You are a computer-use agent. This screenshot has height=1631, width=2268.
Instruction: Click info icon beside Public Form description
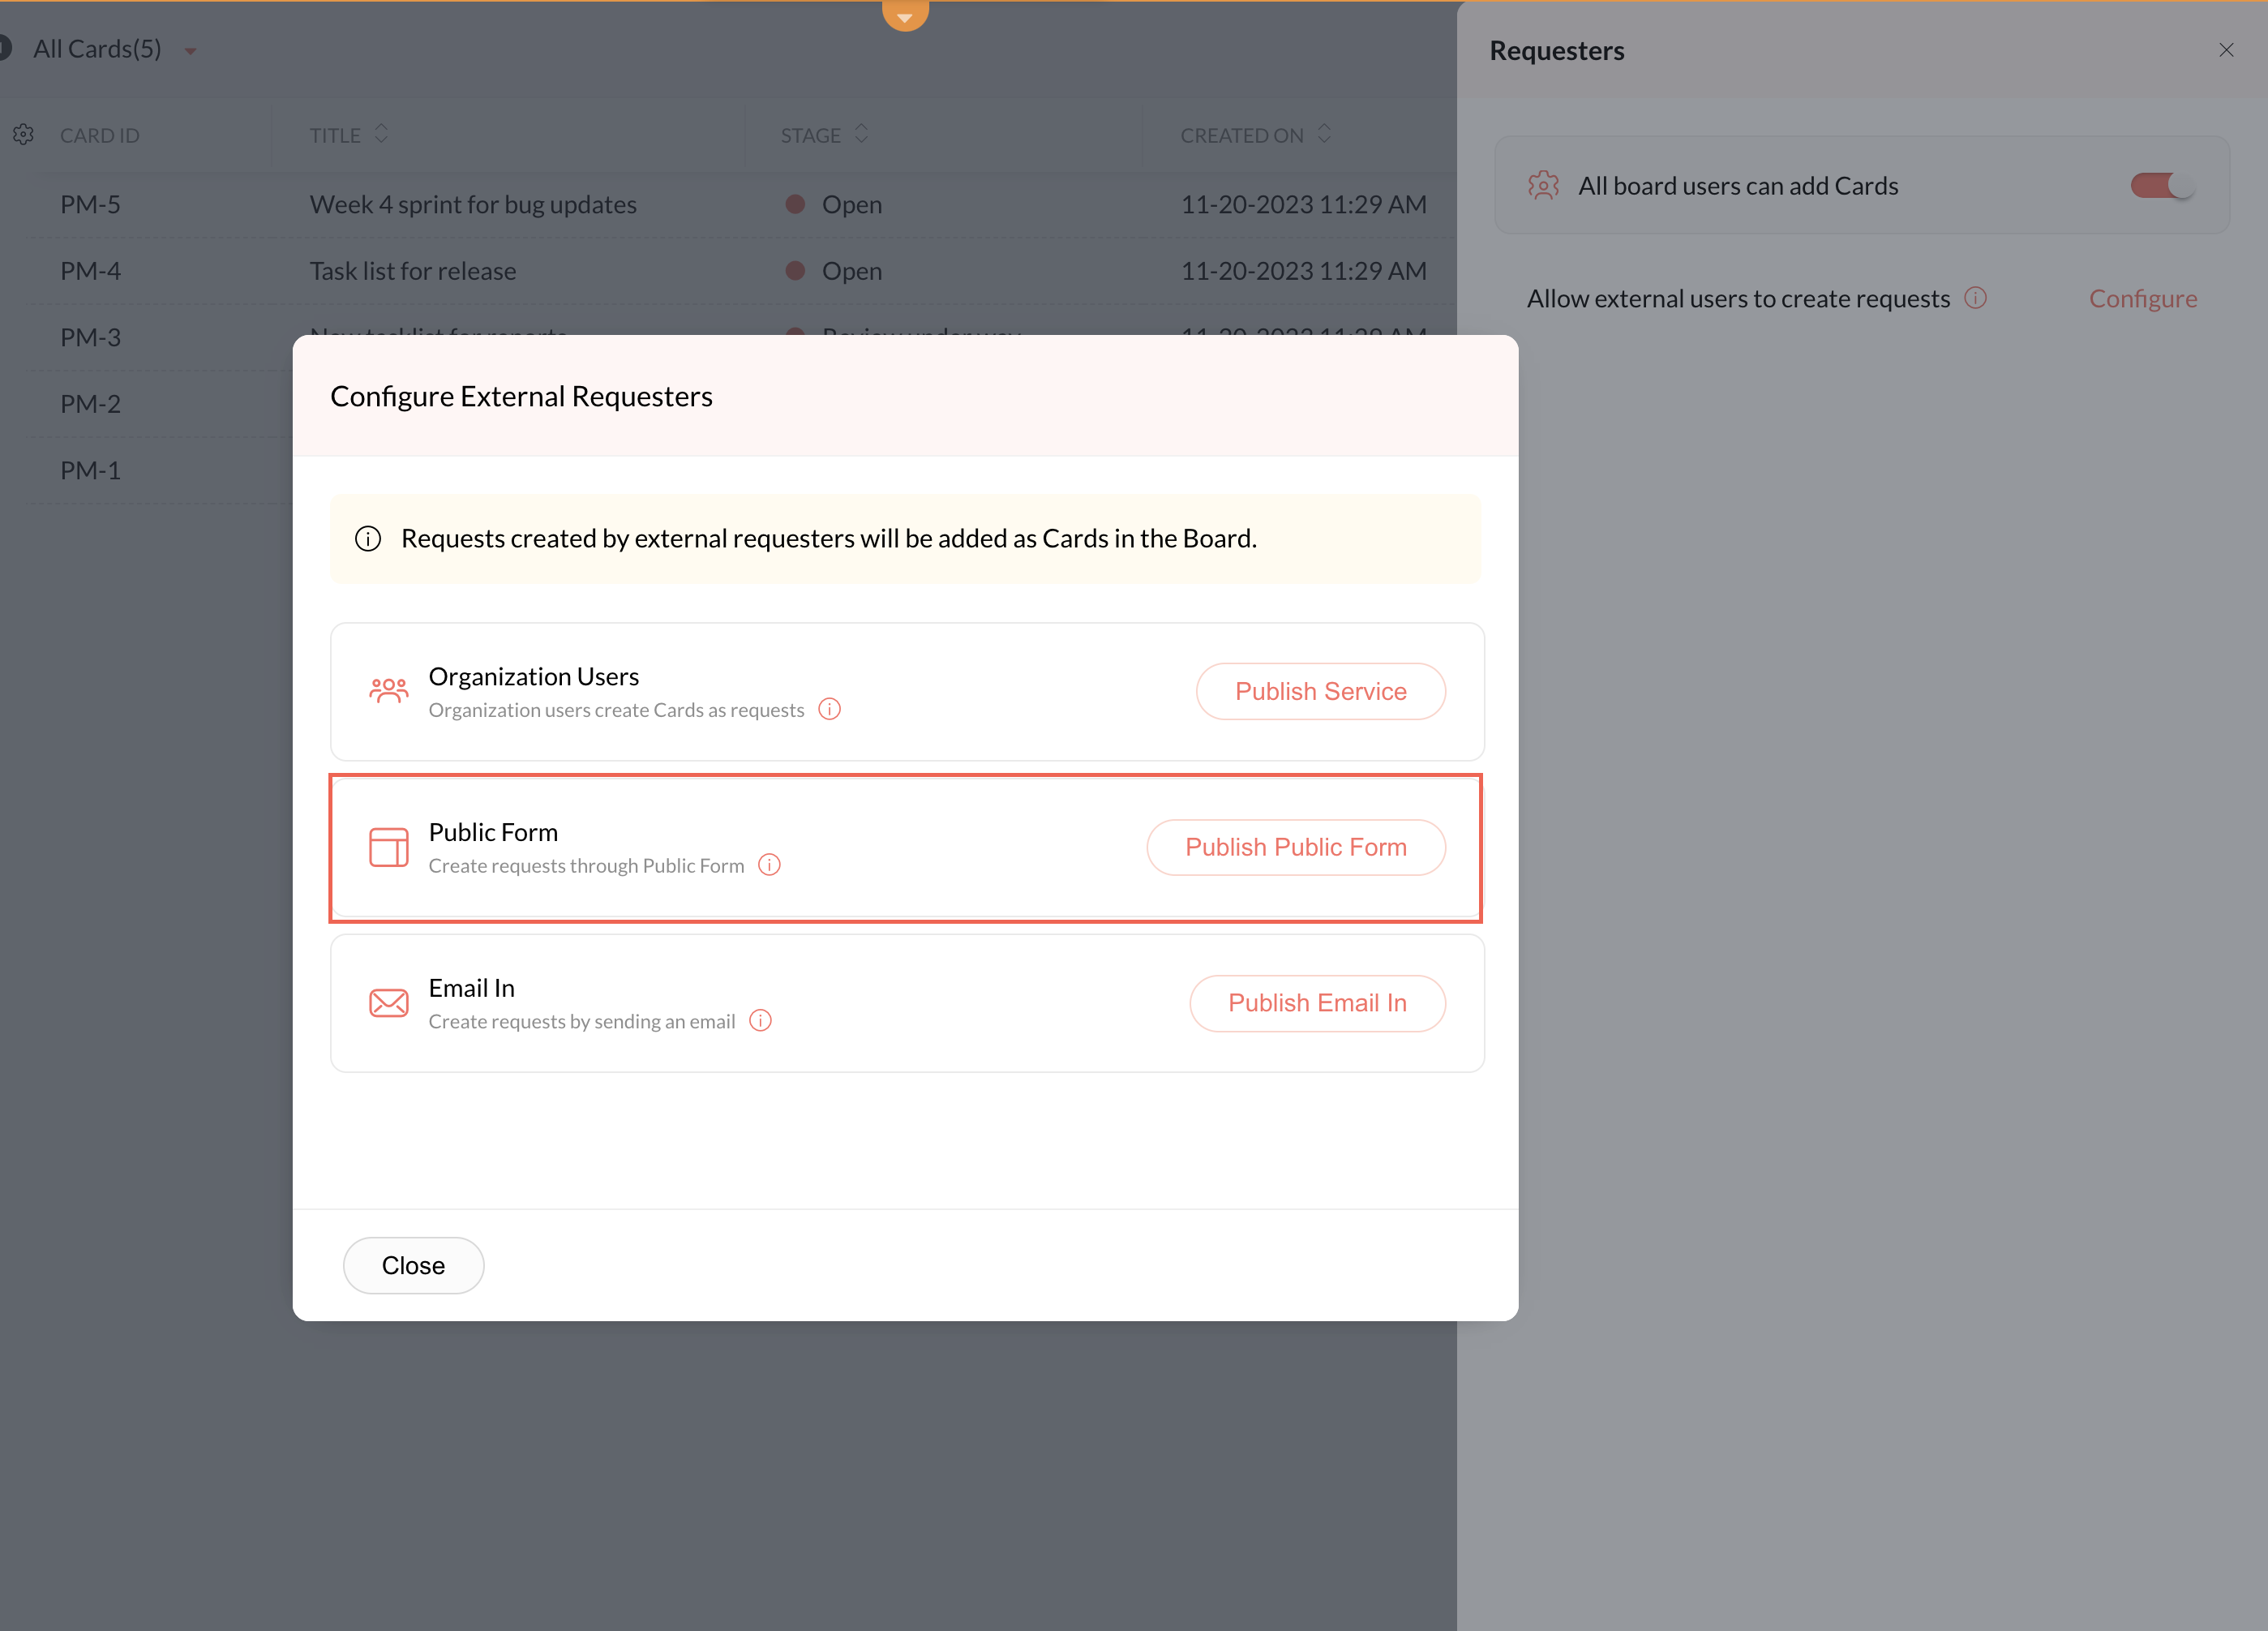[769, 865]
